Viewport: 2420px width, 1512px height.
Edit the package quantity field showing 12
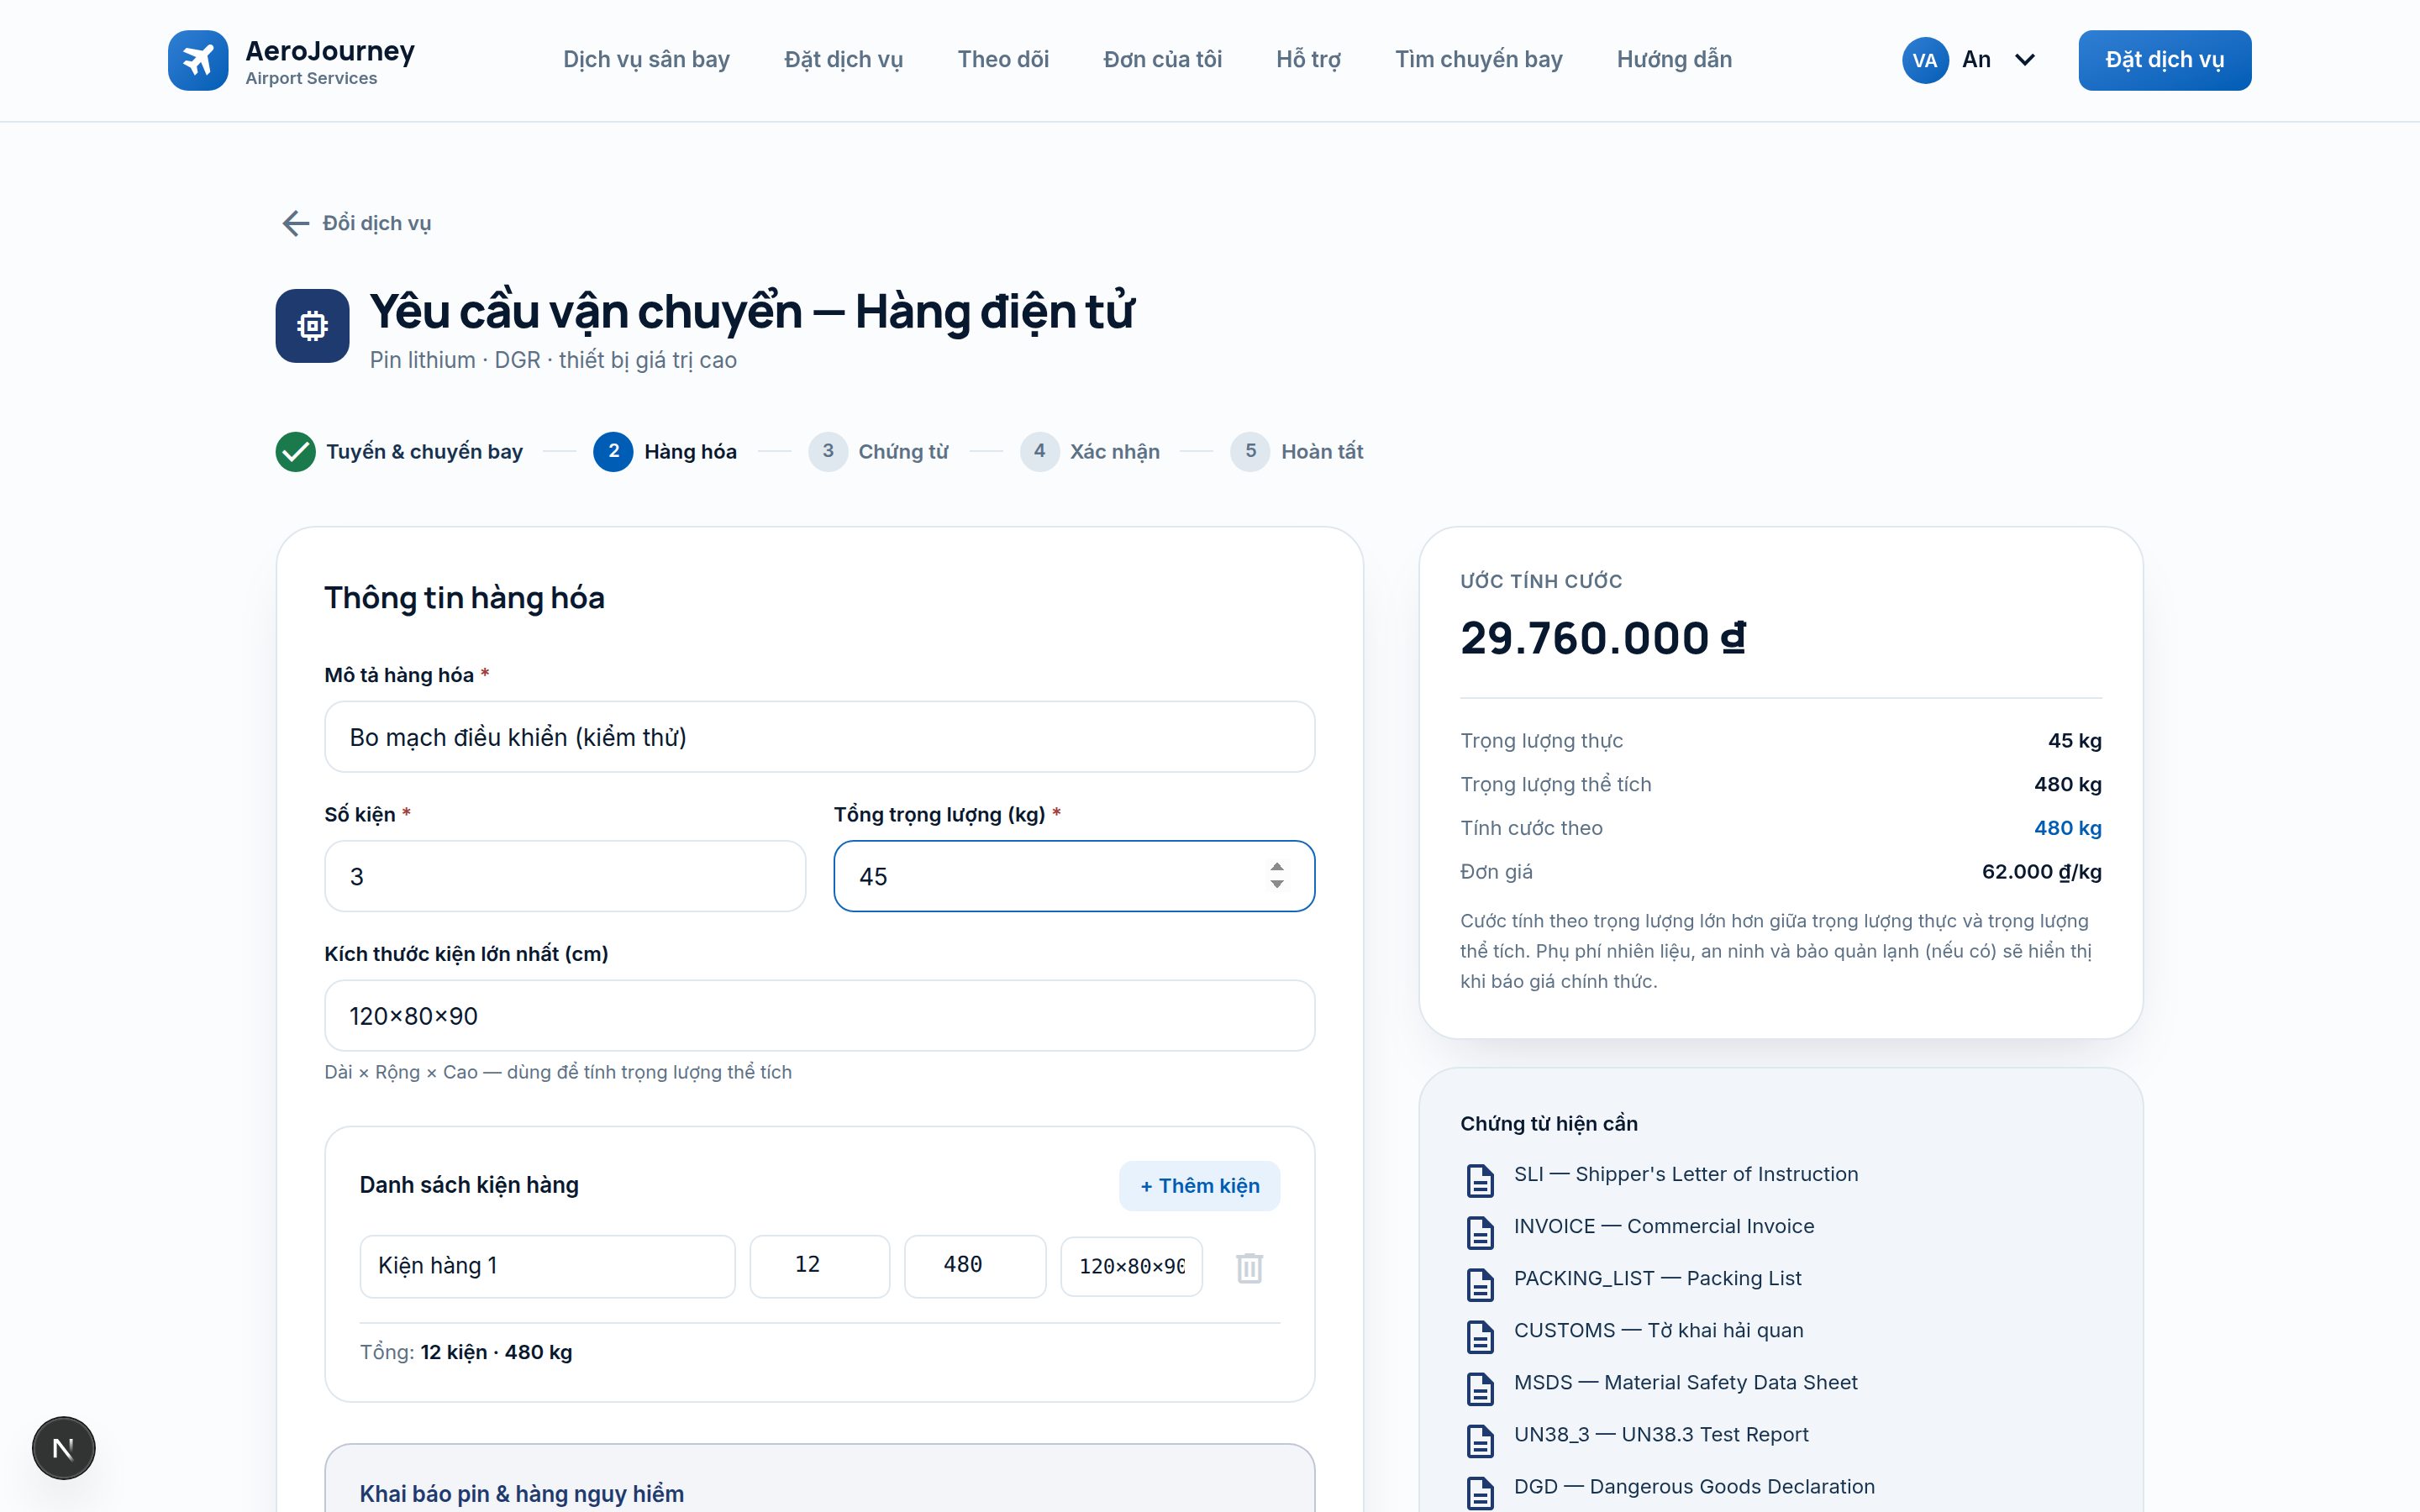tap(820, 1266)
